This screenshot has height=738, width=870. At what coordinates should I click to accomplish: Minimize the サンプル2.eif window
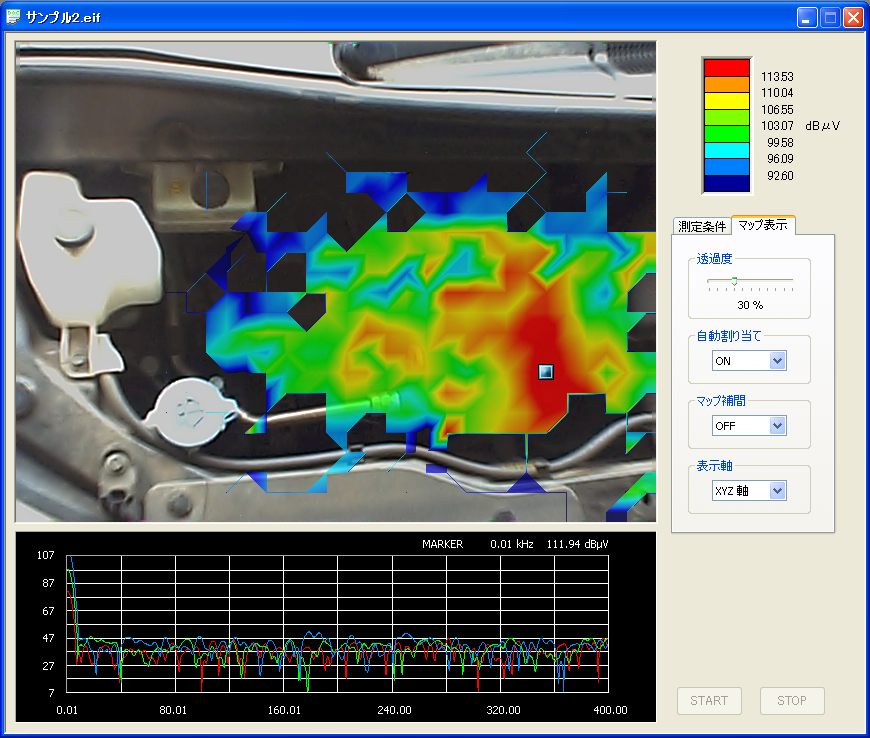tap(807, 17)
